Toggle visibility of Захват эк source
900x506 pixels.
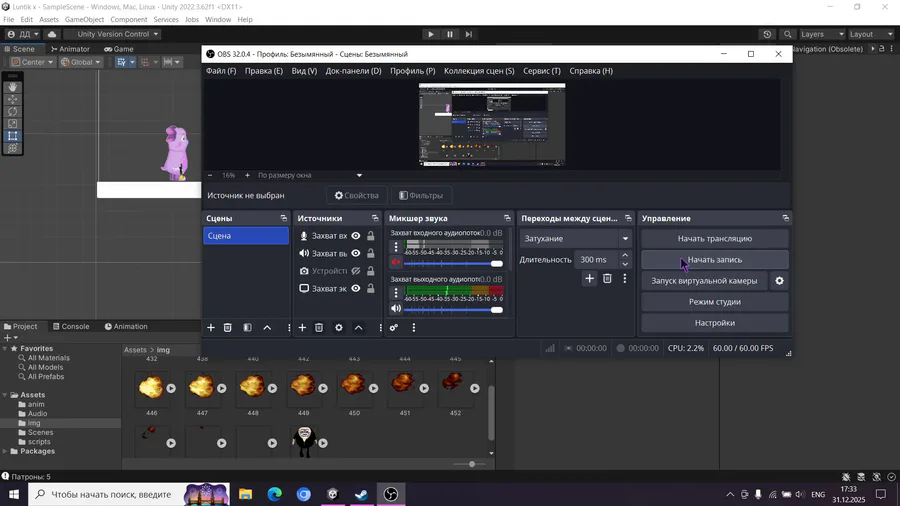point(356,289)
